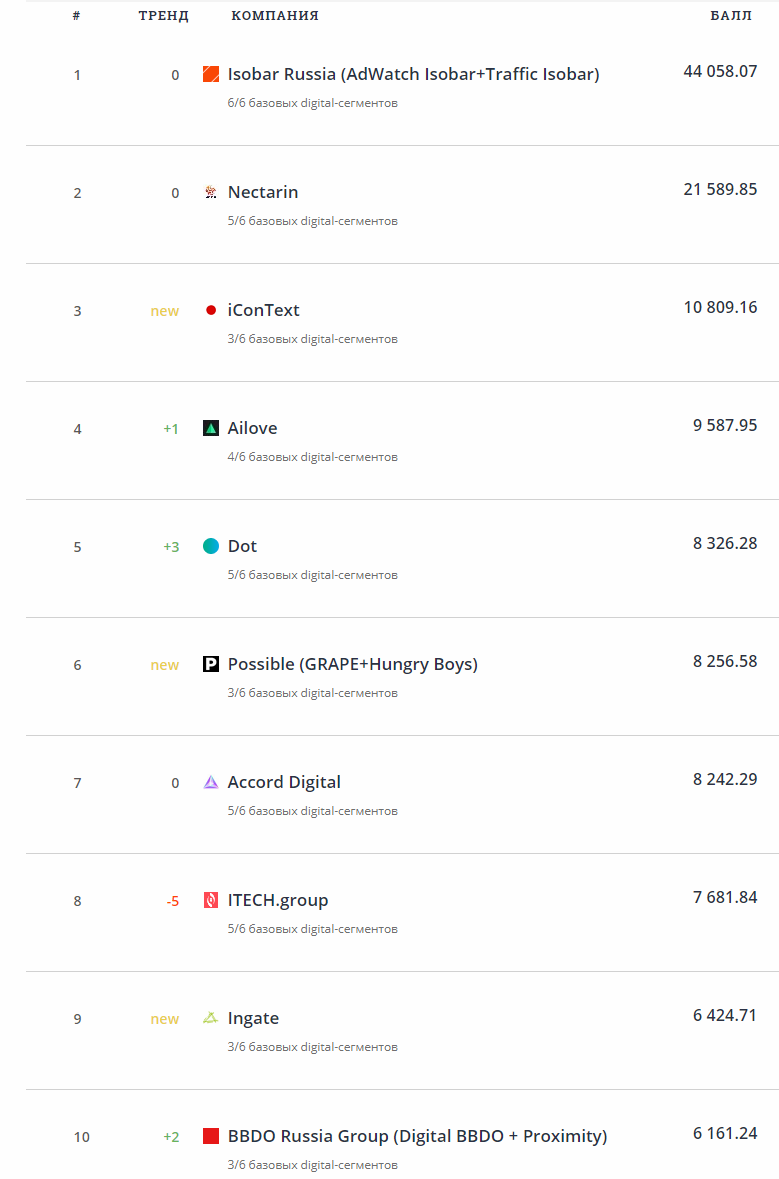Click the Nectarin company logo icon

[x=211, y=192]
